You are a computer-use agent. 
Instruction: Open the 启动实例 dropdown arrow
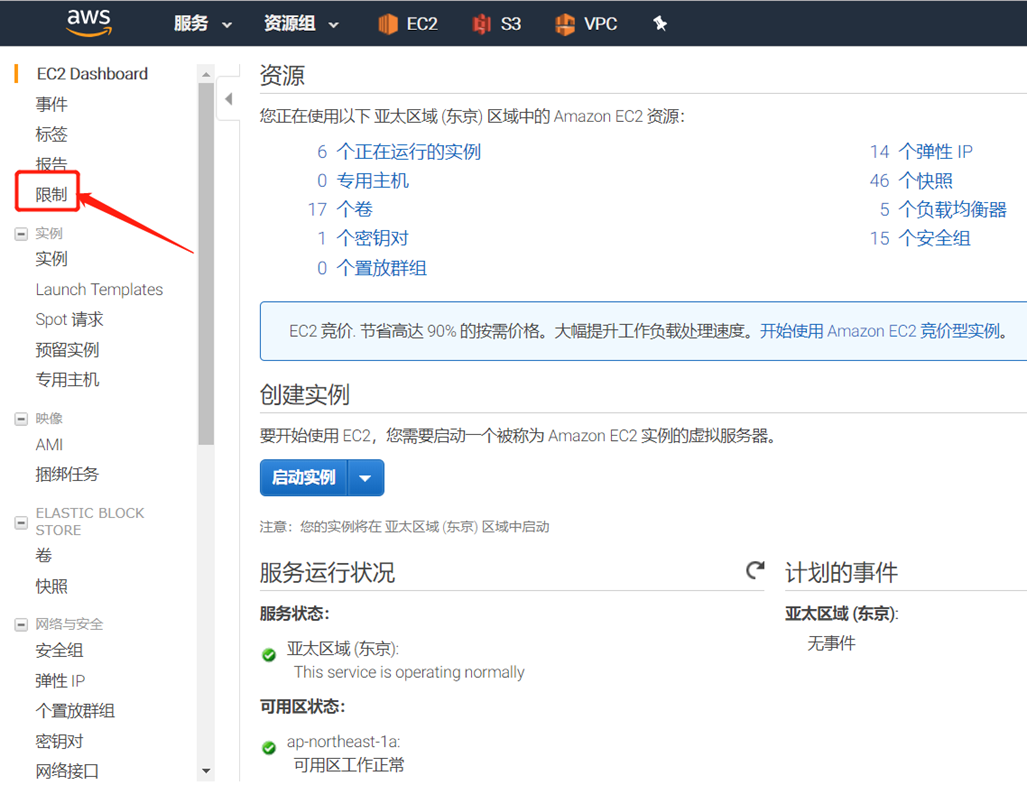tap(365, 477)
